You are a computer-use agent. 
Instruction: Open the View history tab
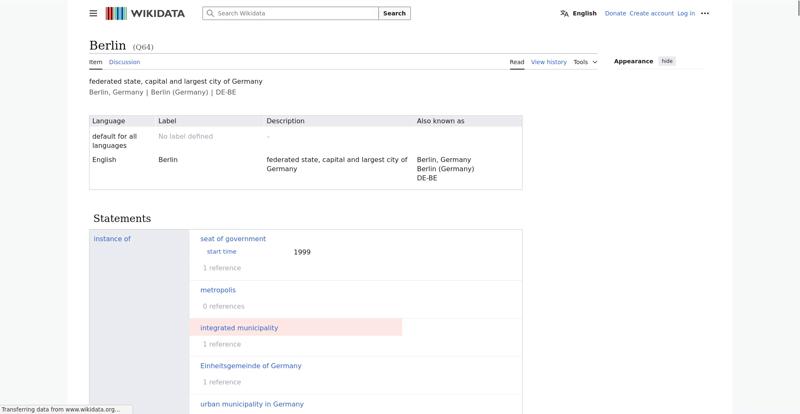[548, 62]
